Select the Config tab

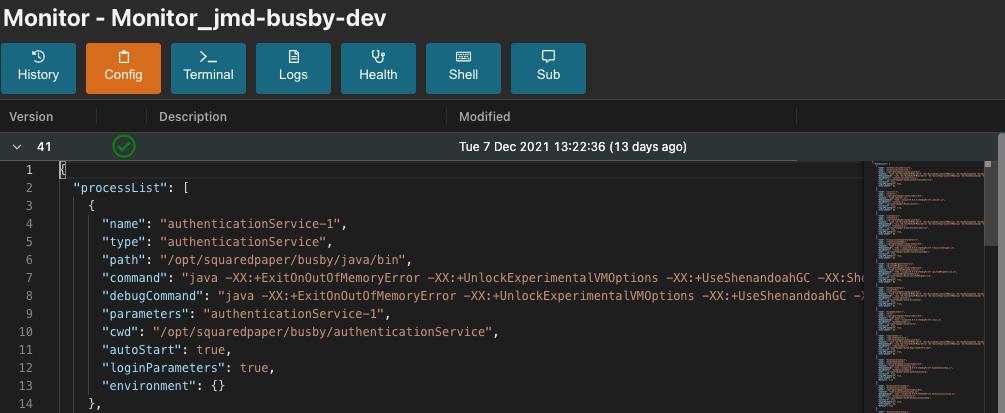(x=123, y=68)
